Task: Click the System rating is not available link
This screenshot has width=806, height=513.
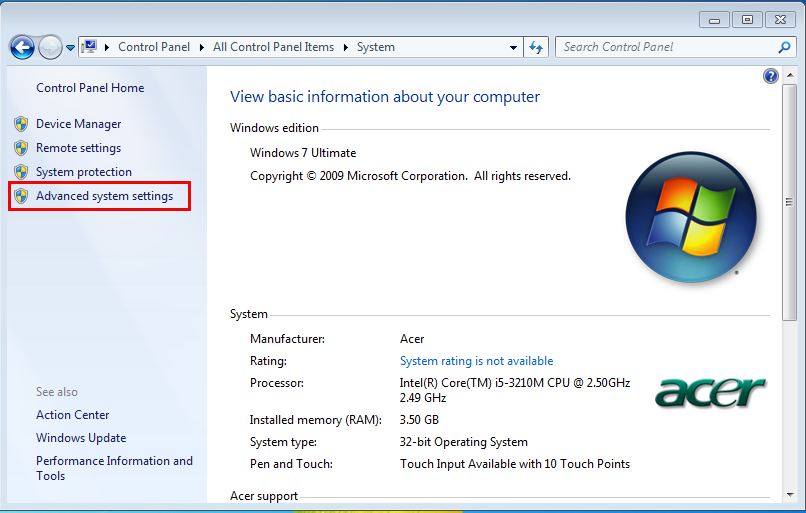Action: [476, 361]
